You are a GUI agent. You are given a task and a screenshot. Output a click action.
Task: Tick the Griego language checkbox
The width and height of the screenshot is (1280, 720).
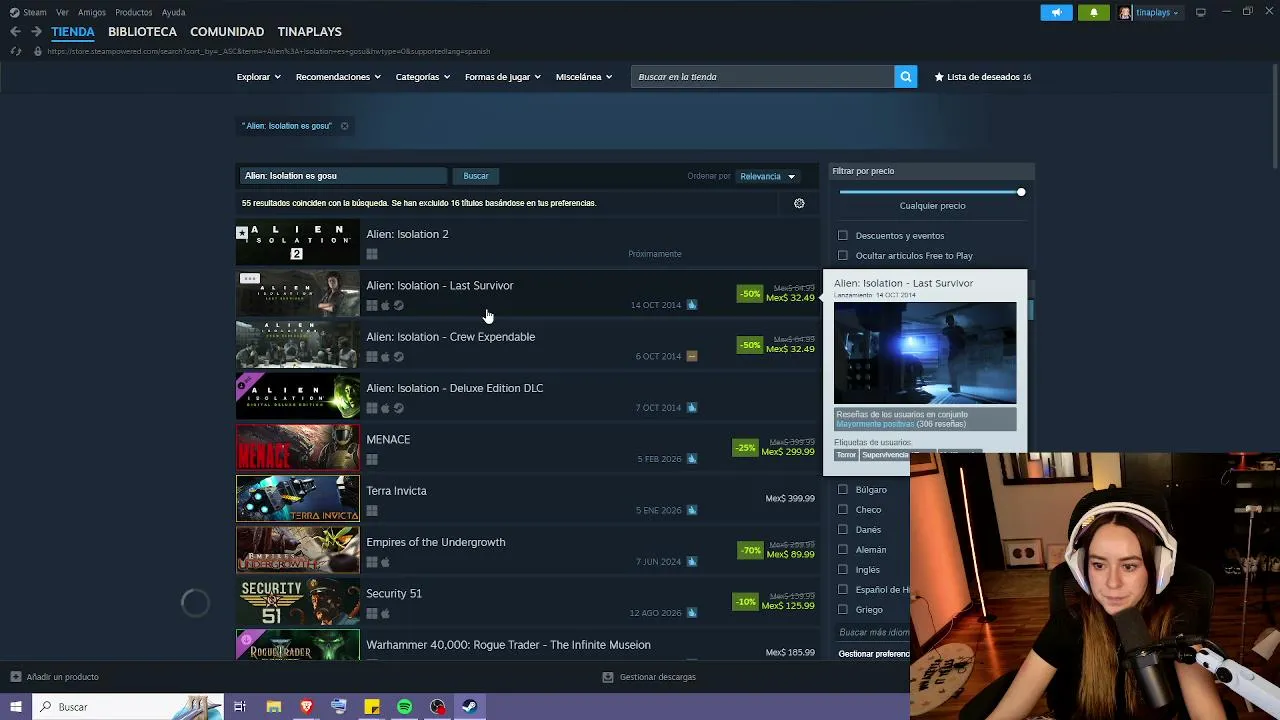pyautogui.click(x=843, y=610)
